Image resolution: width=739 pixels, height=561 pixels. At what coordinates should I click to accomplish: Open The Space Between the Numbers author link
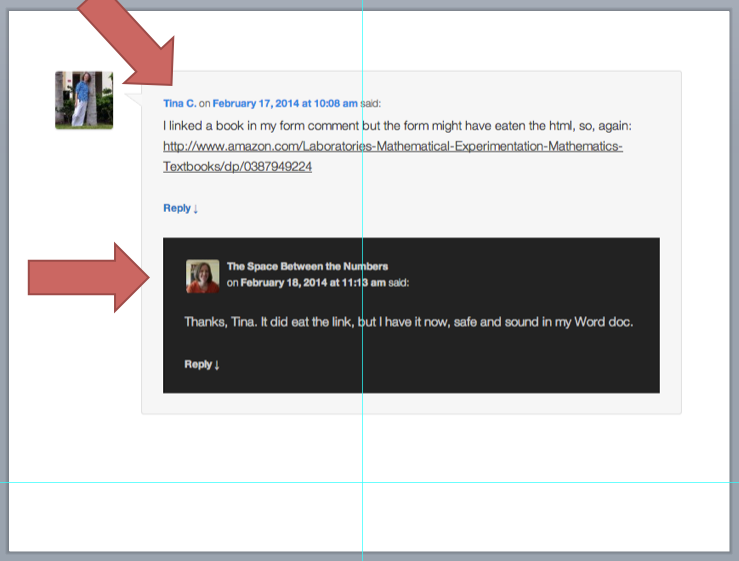tap(307, 266)
